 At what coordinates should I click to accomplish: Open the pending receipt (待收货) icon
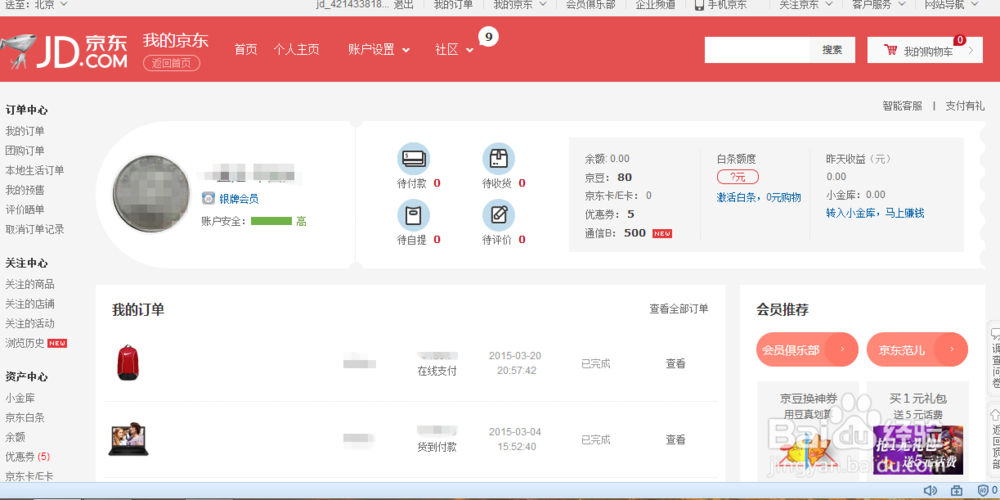tap(498, 158)
